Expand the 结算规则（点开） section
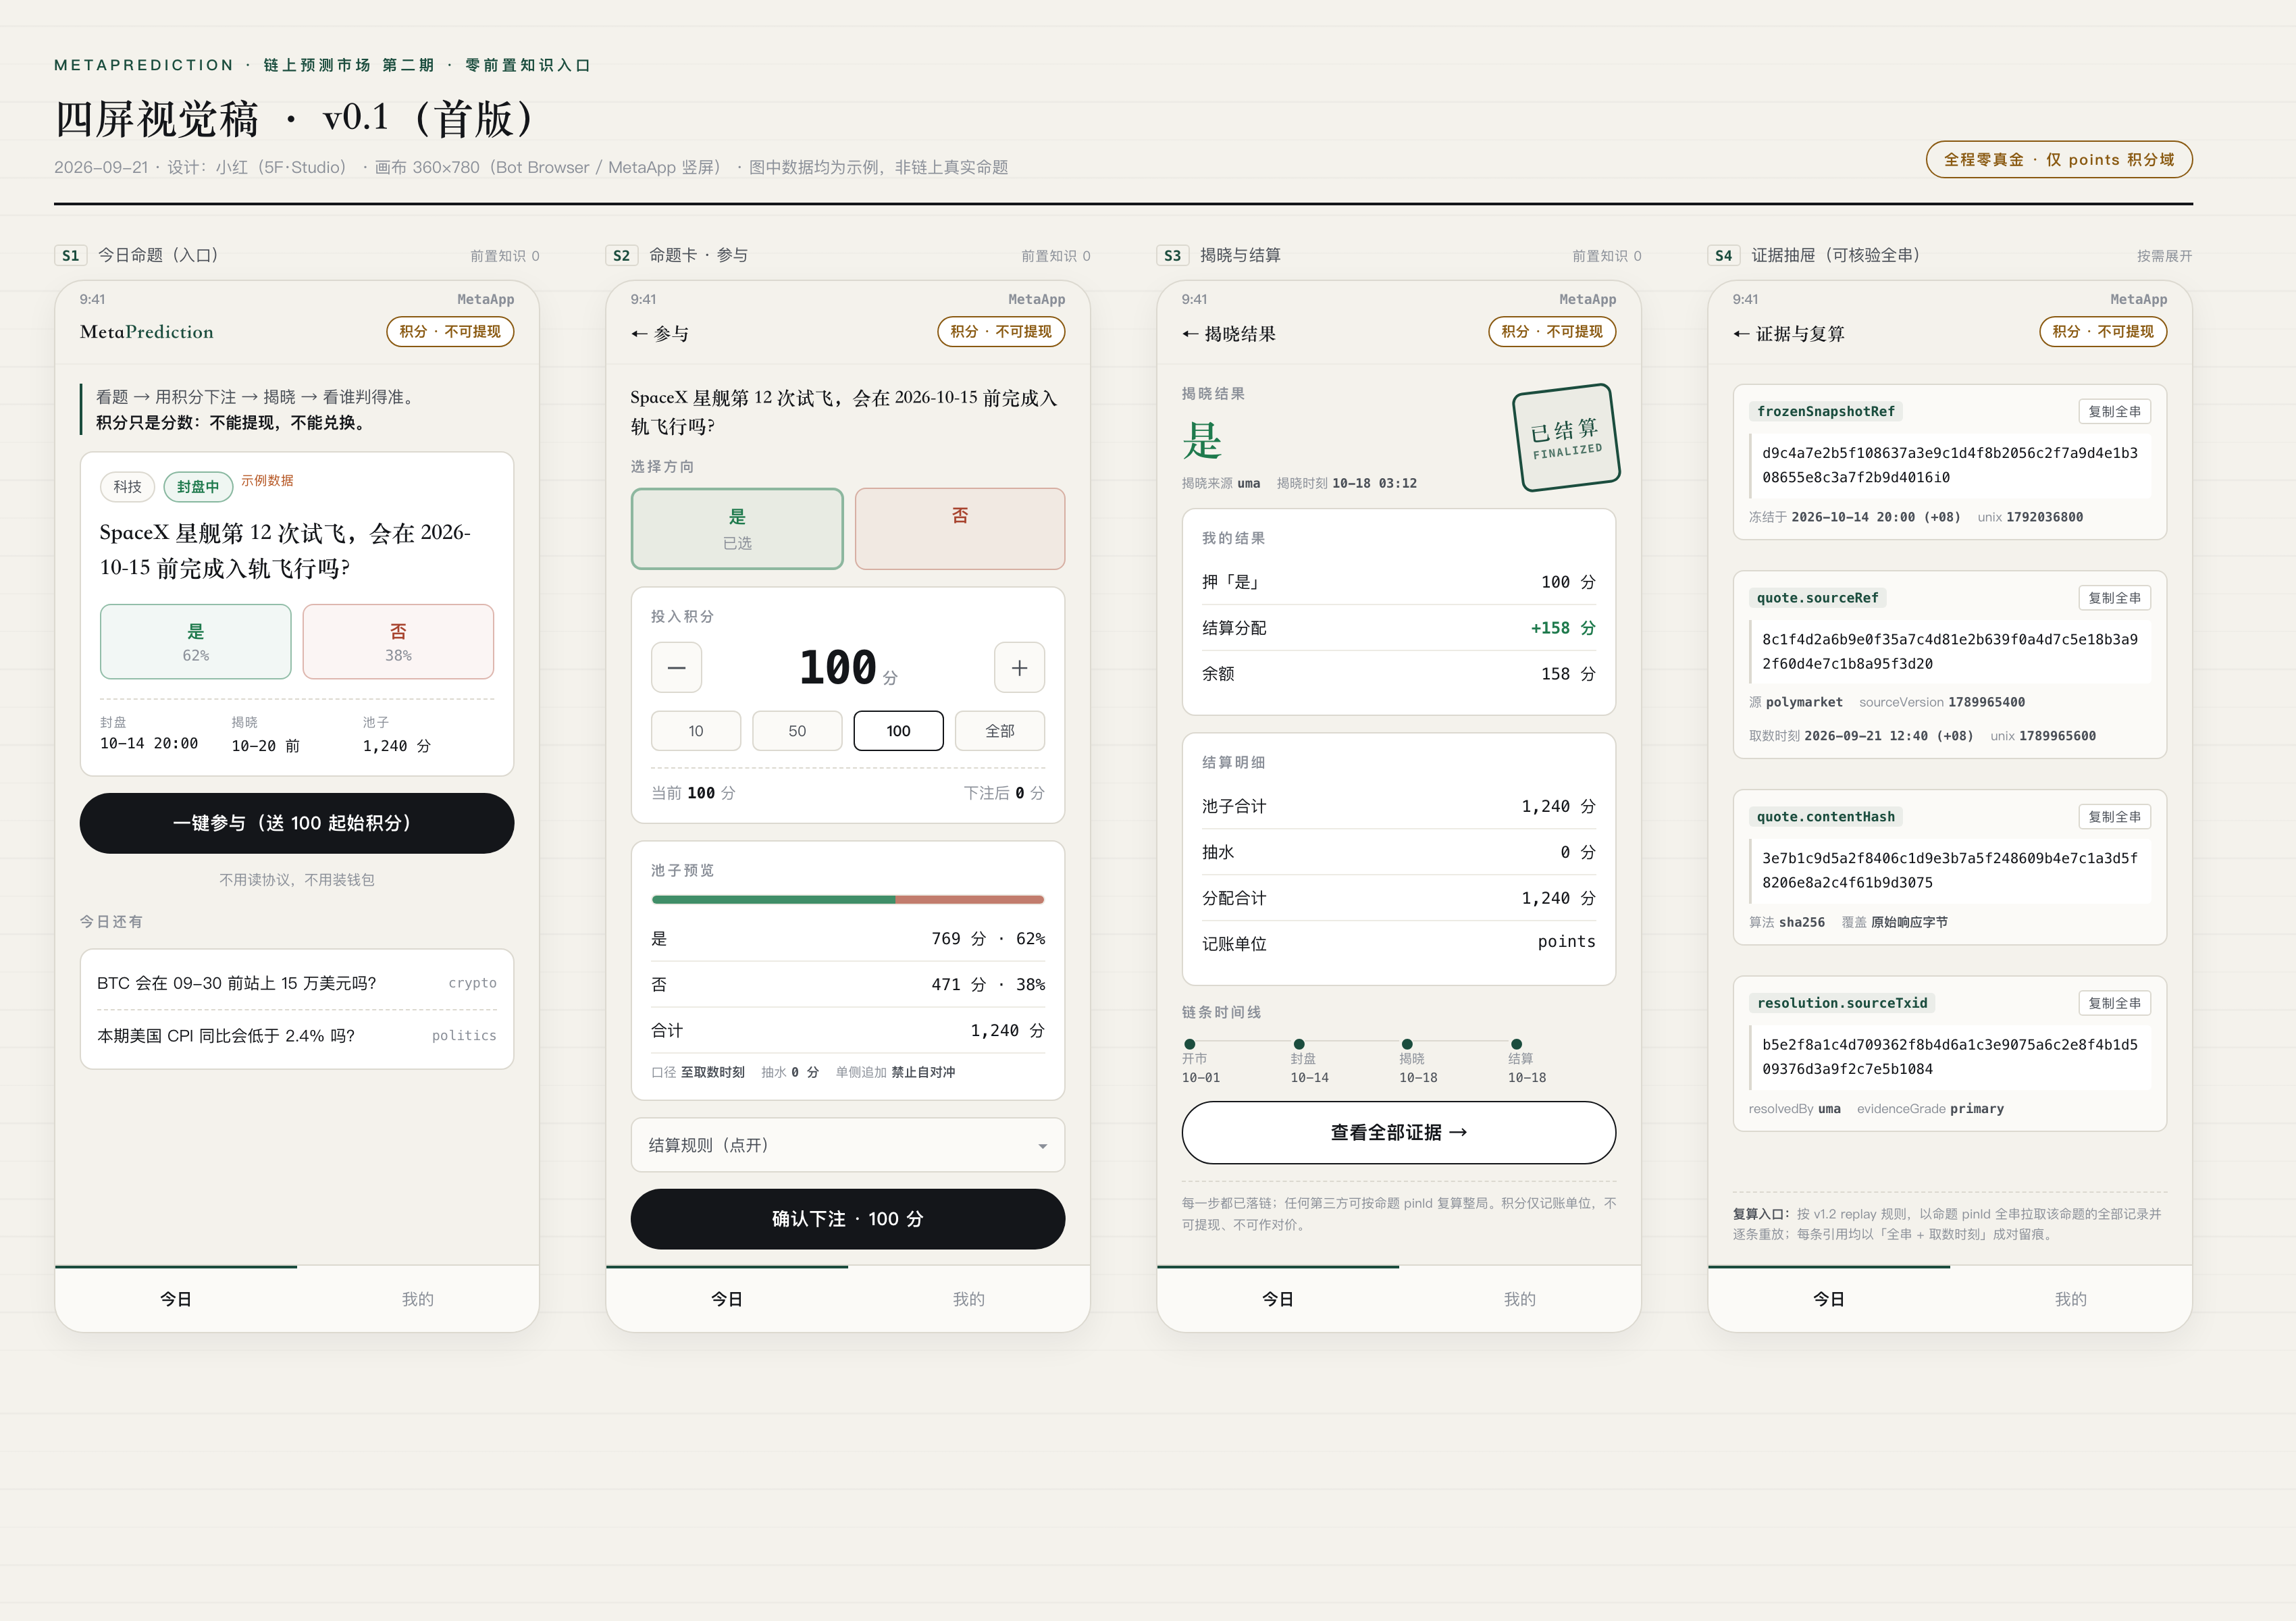This screenshot has height=1621, width=2296. tap(848, 1145)
